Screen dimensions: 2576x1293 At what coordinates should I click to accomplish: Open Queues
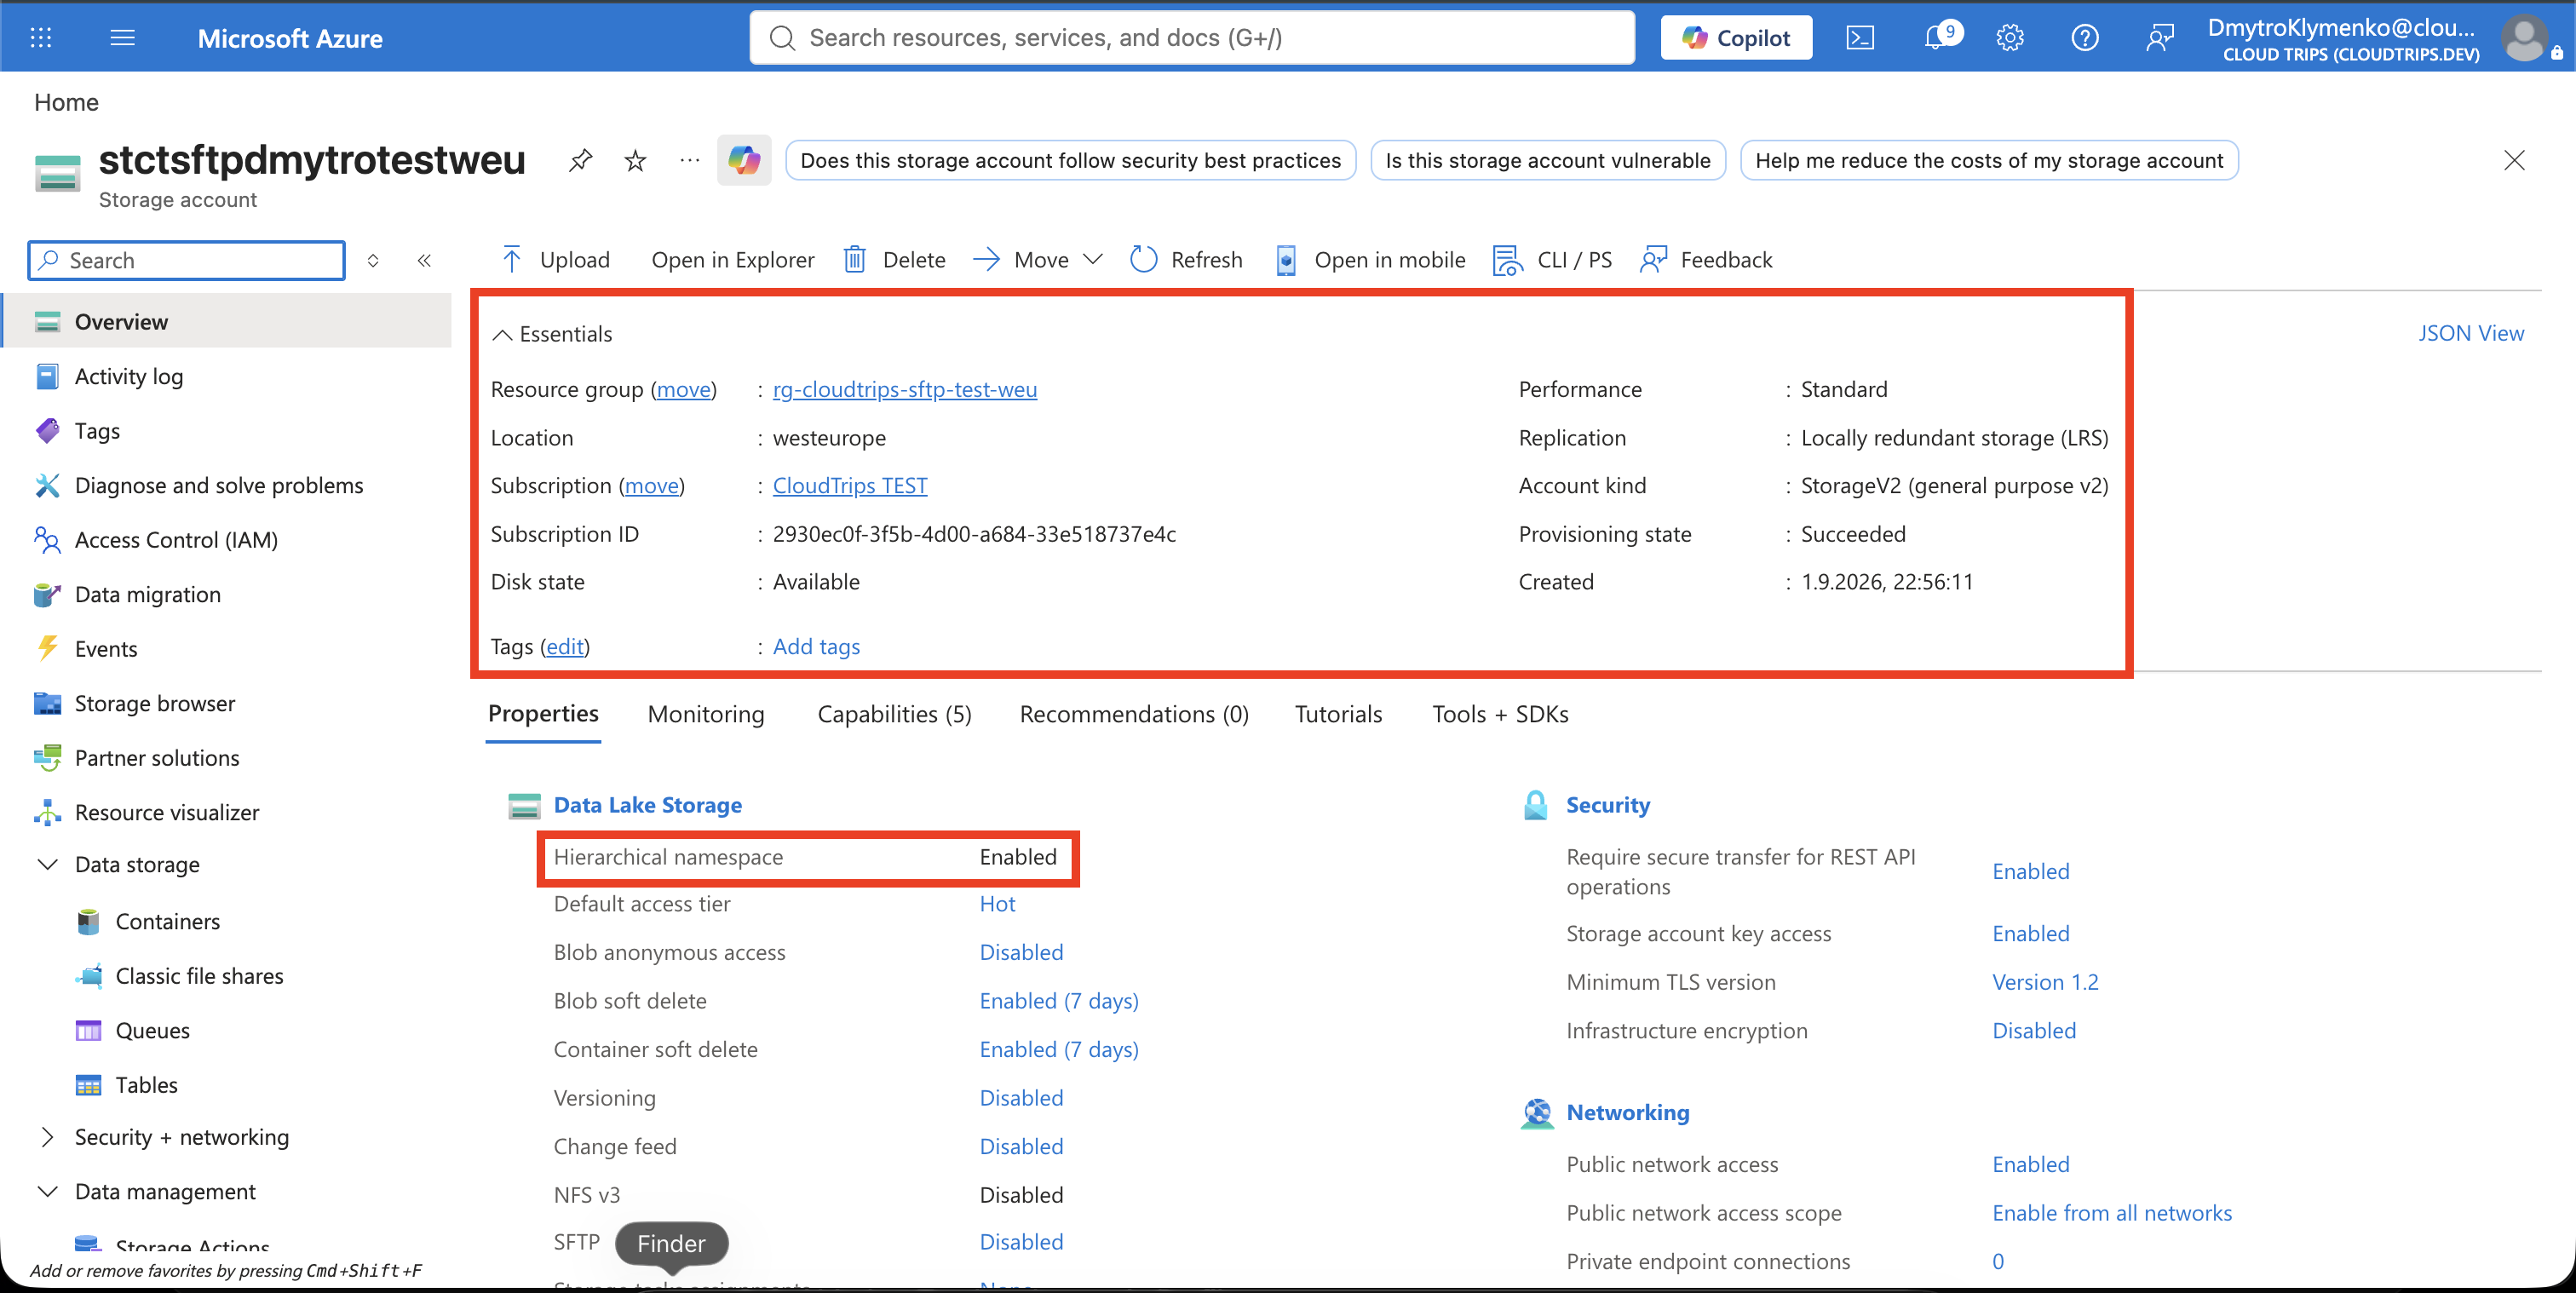coord(152,1030)
